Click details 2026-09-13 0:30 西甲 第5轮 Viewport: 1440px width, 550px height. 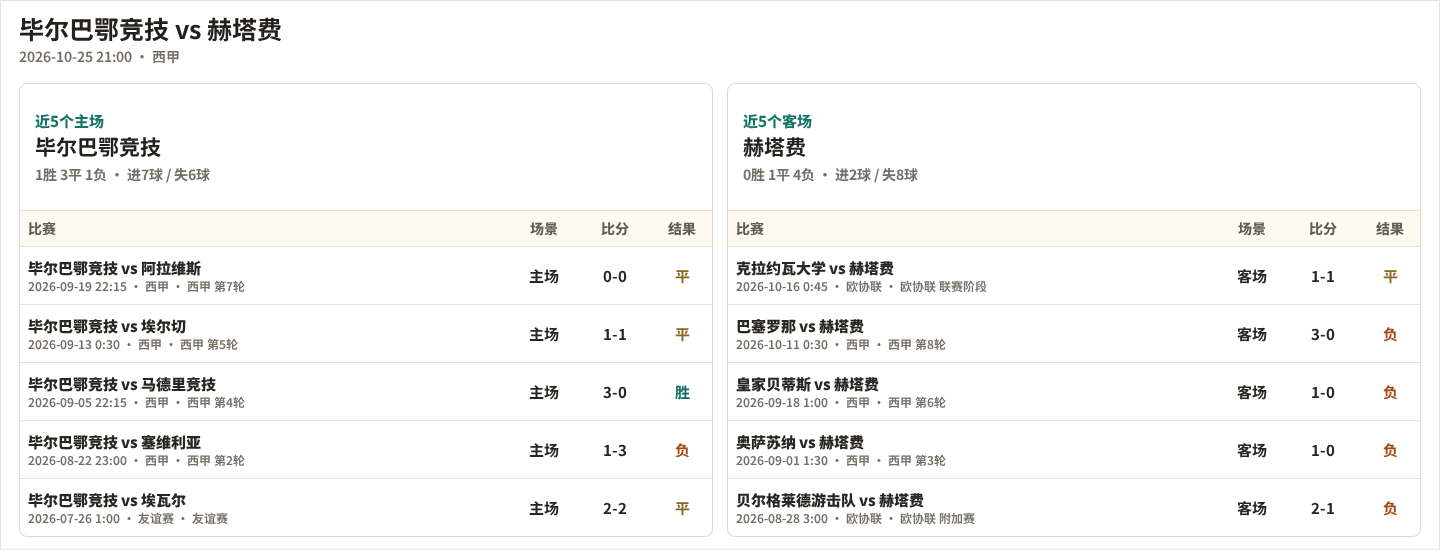(x=133, y=345)
